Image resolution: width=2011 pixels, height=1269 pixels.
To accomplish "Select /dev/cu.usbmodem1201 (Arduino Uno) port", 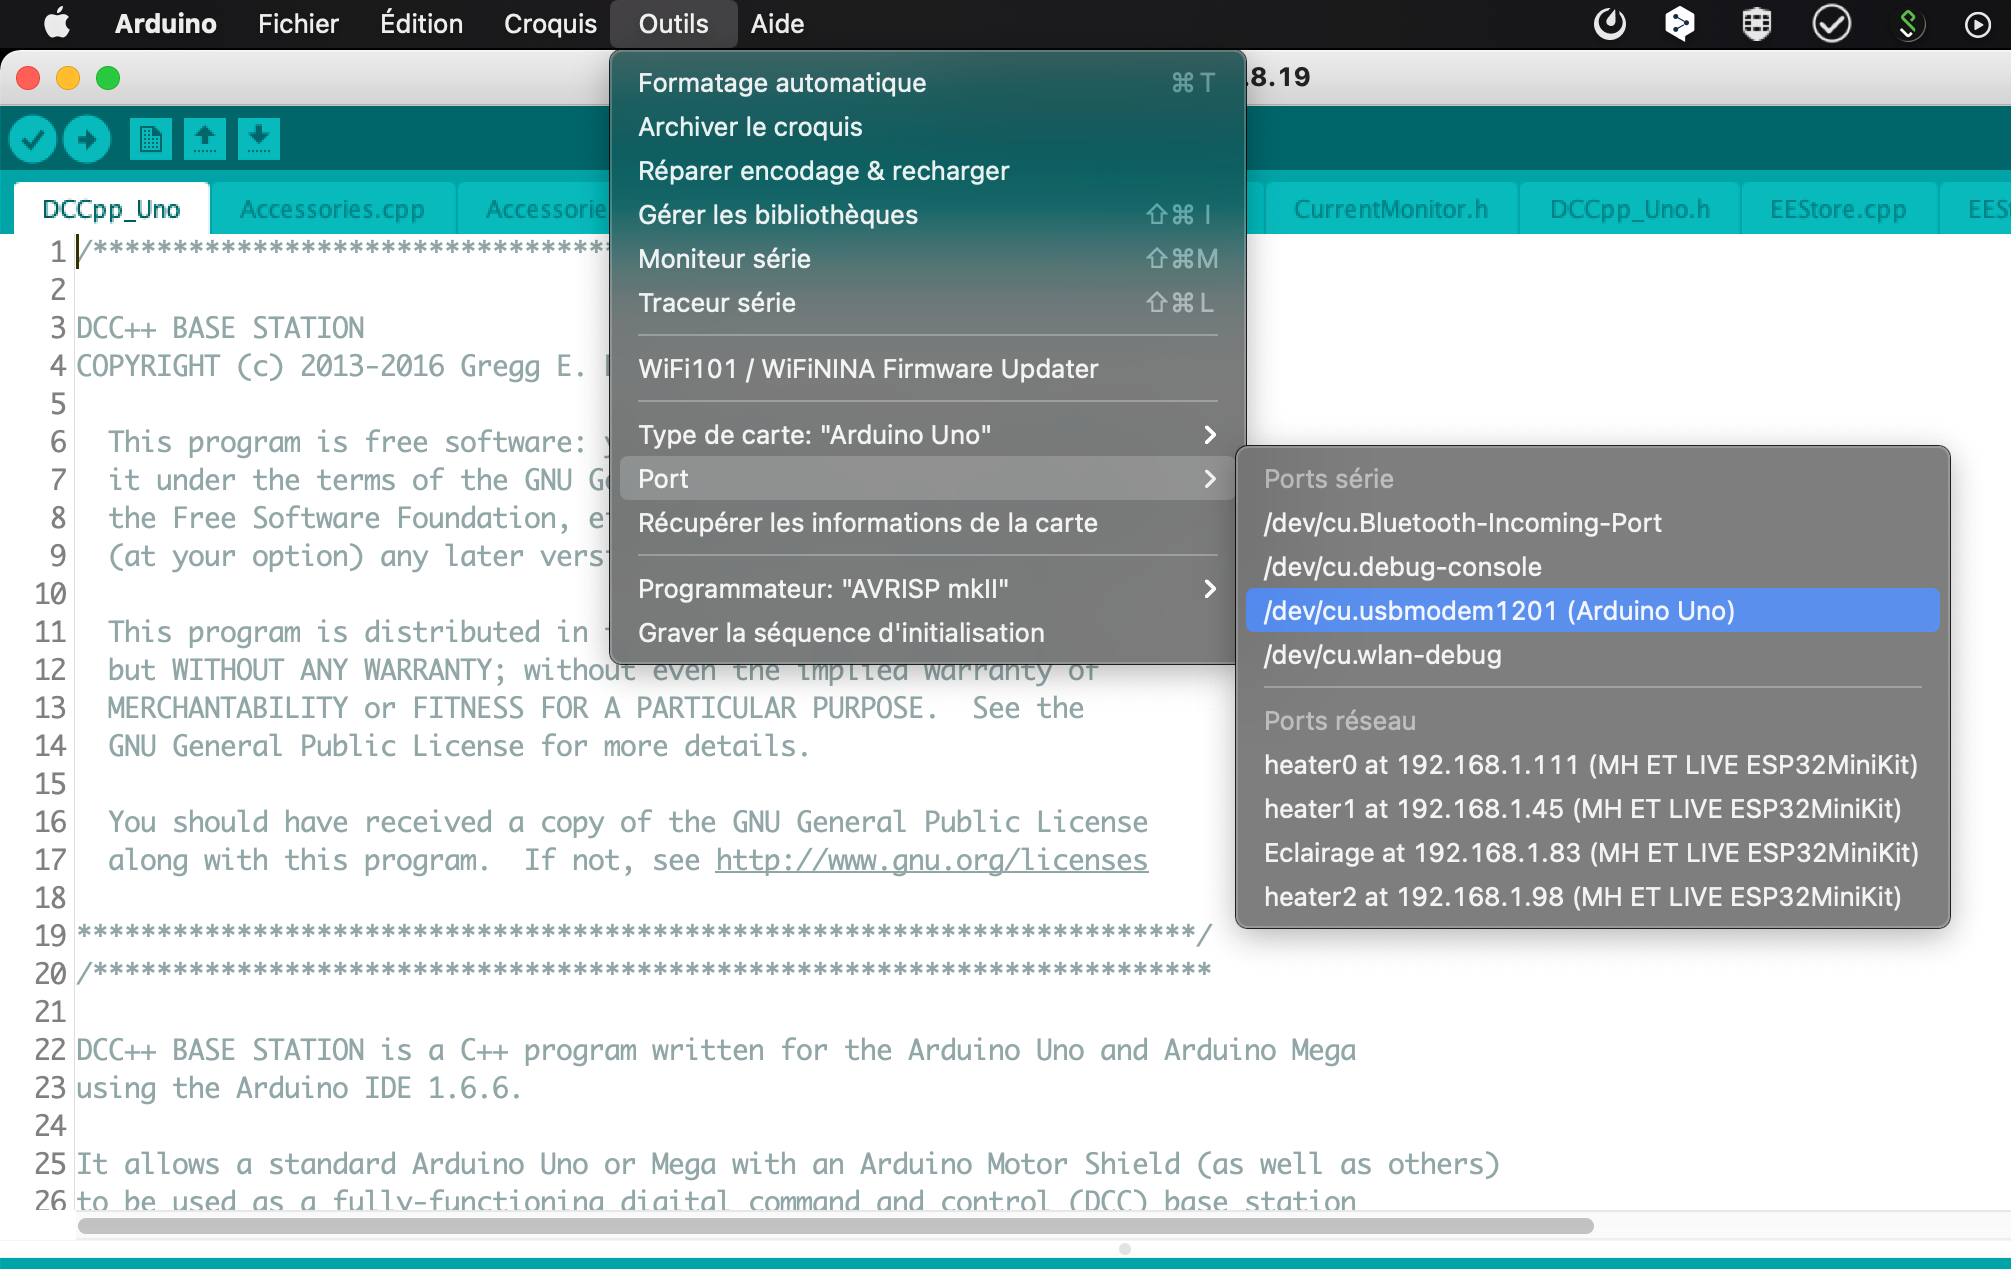I will coord(1592,611).
